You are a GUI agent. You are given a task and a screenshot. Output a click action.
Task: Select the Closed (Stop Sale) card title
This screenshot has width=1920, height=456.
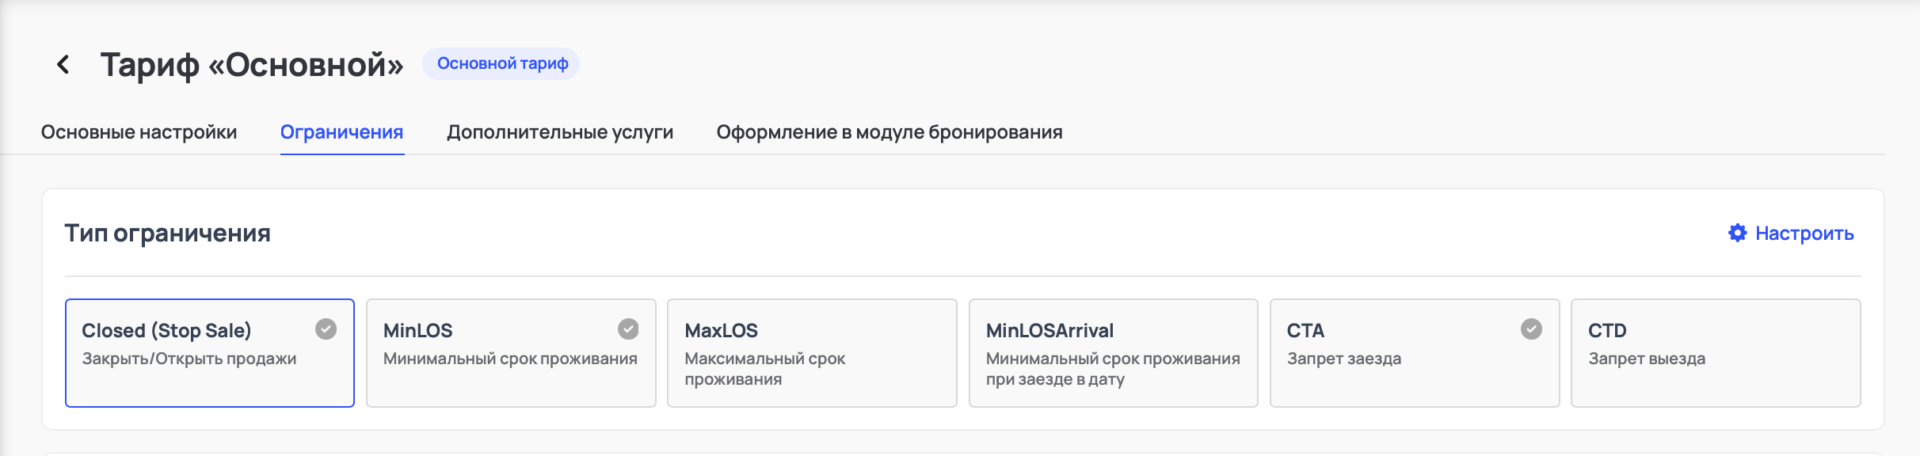[x=166, y=330]
